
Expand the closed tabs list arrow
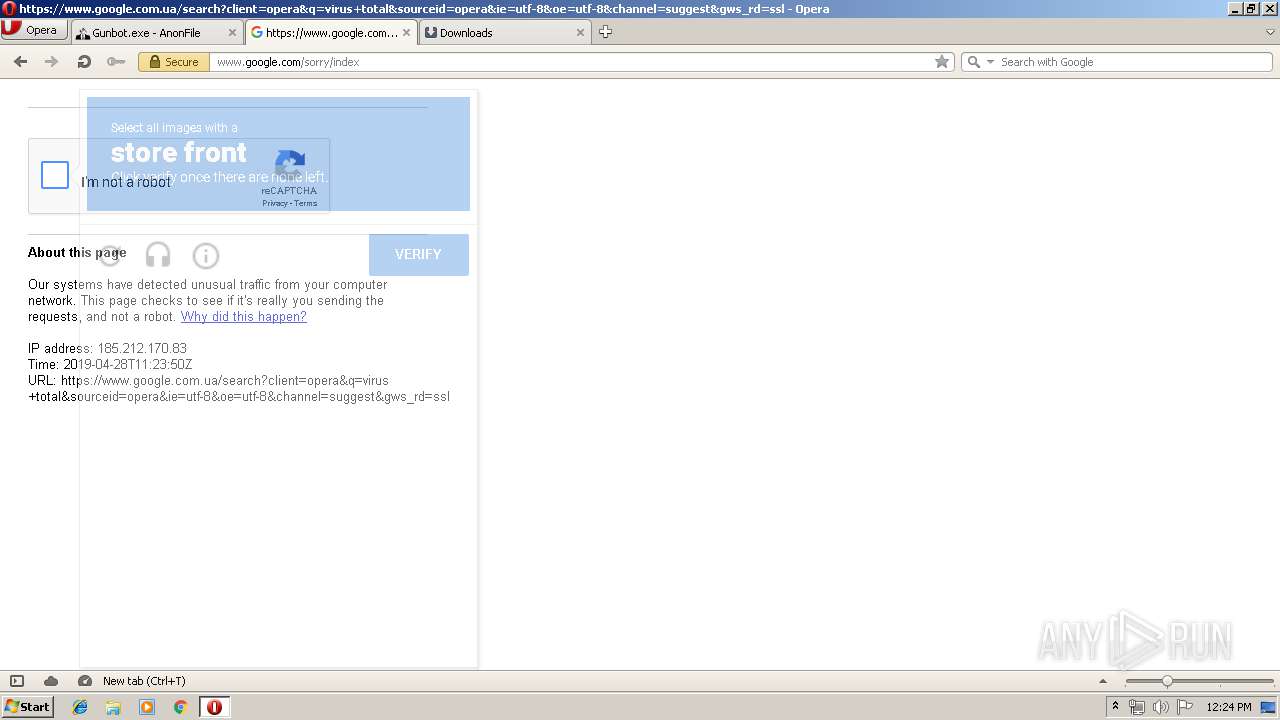pyautogui.click(x=1270, y=32)
